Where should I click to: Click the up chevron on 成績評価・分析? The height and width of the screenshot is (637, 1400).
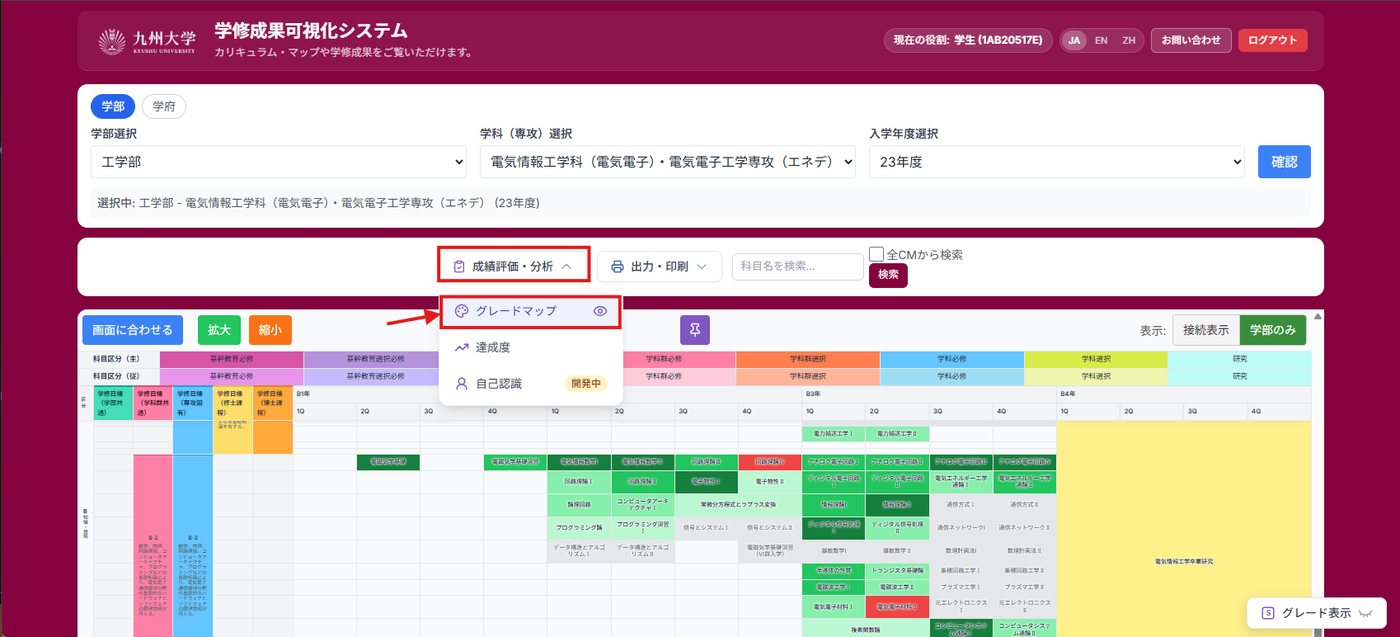tap(566, 266)
